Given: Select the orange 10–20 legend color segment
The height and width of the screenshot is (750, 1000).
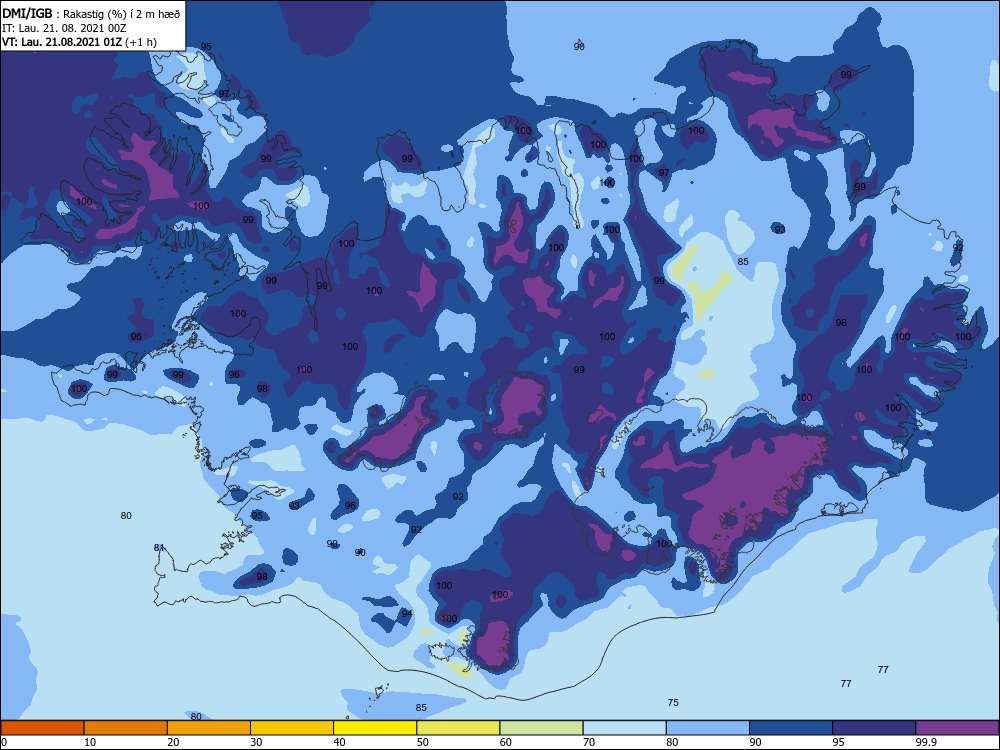Looking at the screenshot, I should 126,728.
